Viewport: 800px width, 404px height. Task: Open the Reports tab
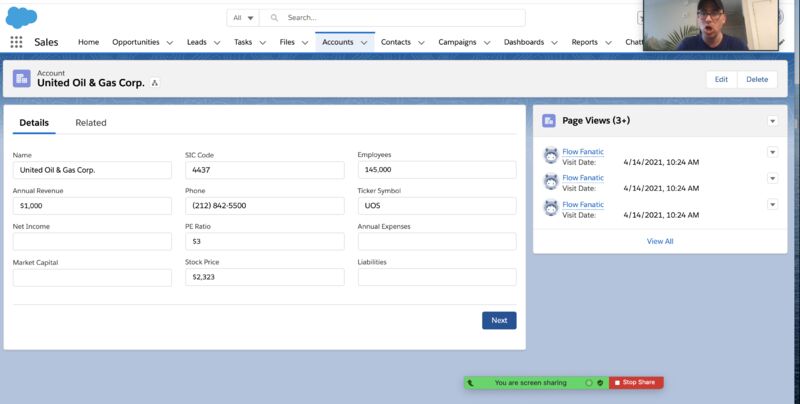point(585,42)
